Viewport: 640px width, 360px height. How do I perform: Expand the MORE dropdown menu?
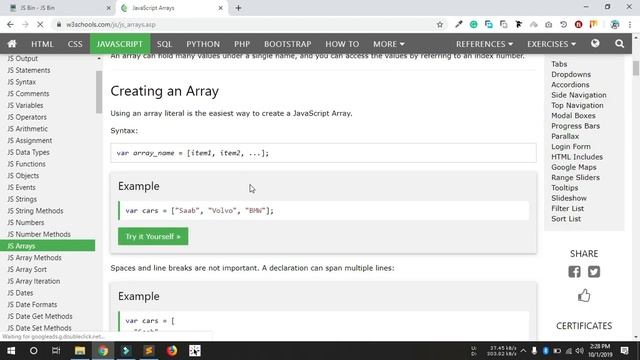(x=389, y=44)
